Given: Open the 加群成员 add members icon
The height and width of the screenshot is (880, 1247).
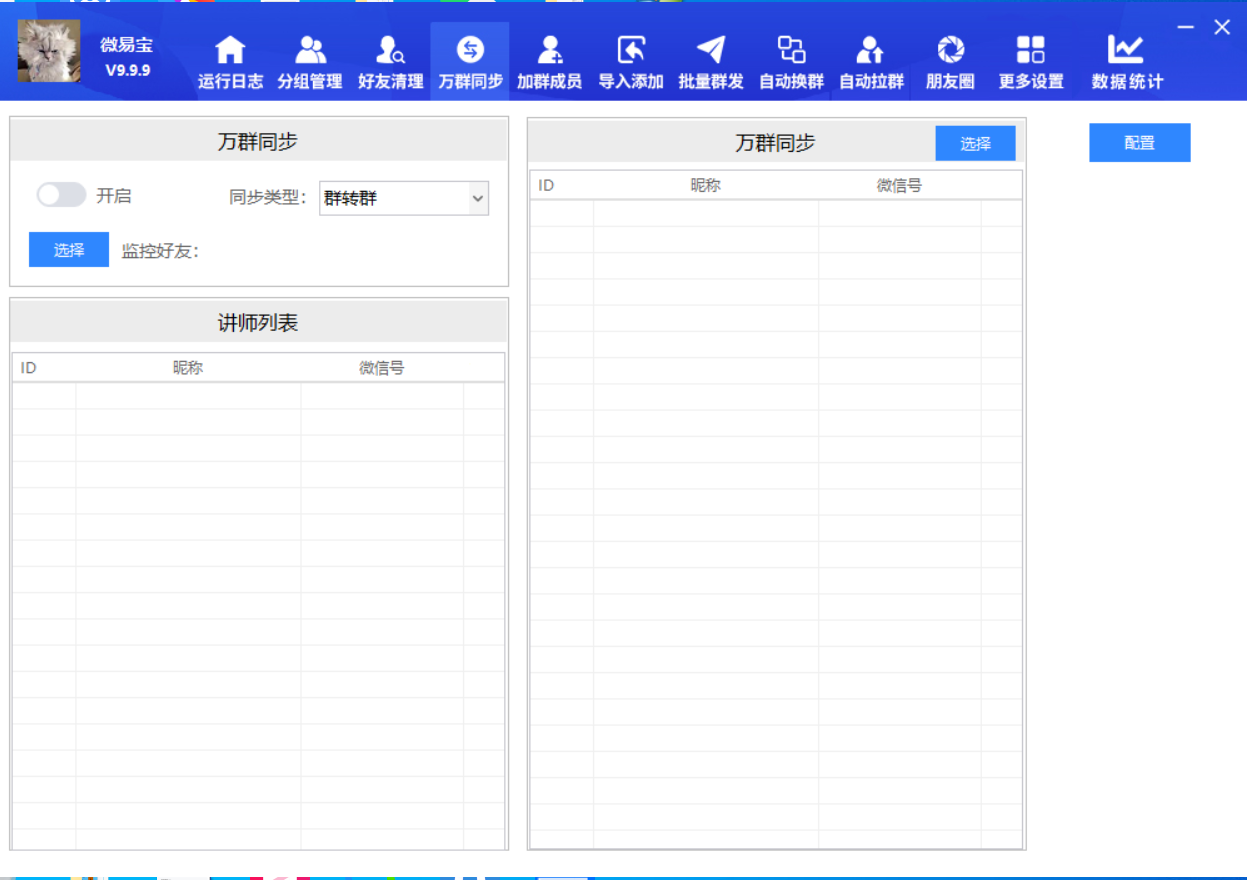Looking at the screenshot, I should click(549, 50).
